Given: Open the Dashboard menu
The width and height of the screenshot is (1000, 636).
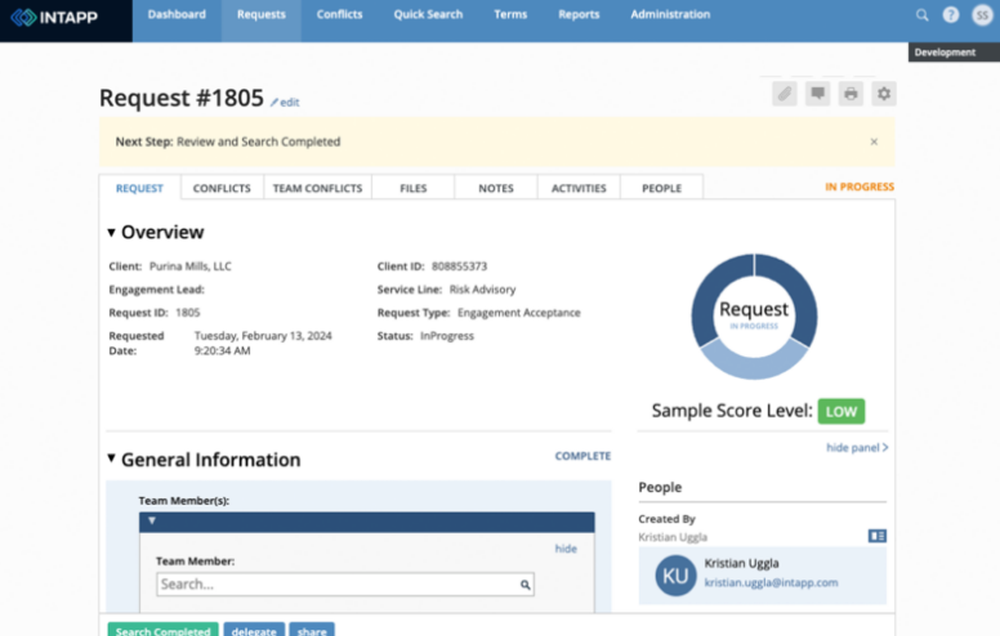Looking at the screenshot, I should [177, 14].
